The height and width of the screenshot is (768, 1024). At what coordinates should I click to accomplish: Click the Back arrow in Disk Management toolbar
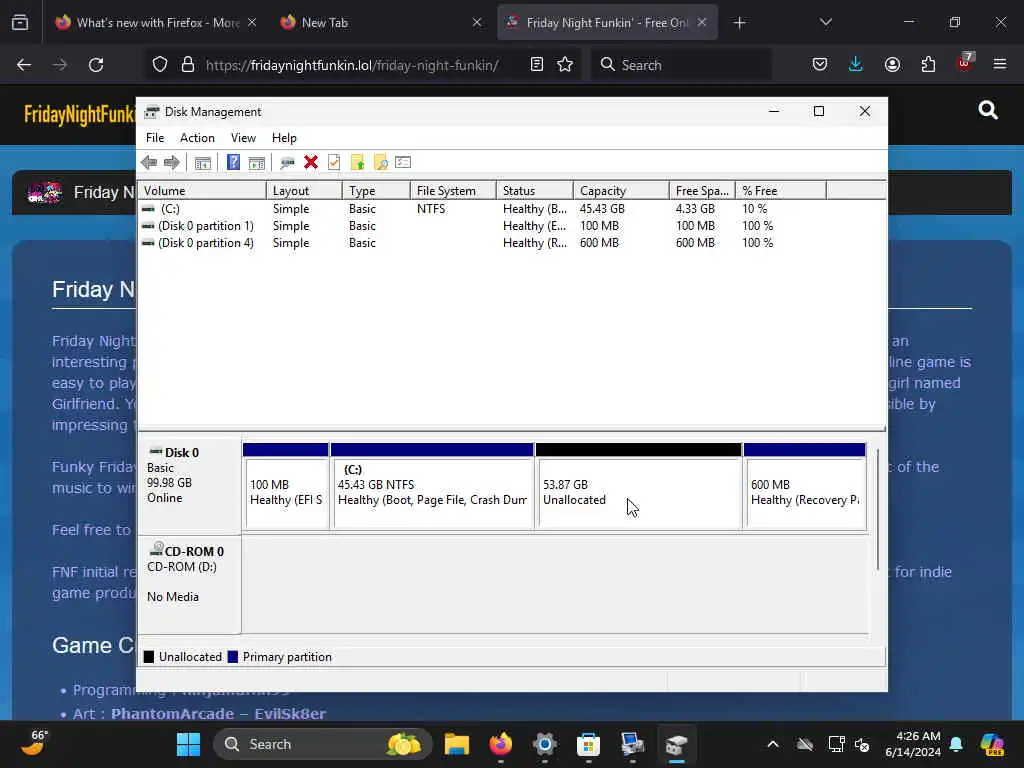coord(149,163)
